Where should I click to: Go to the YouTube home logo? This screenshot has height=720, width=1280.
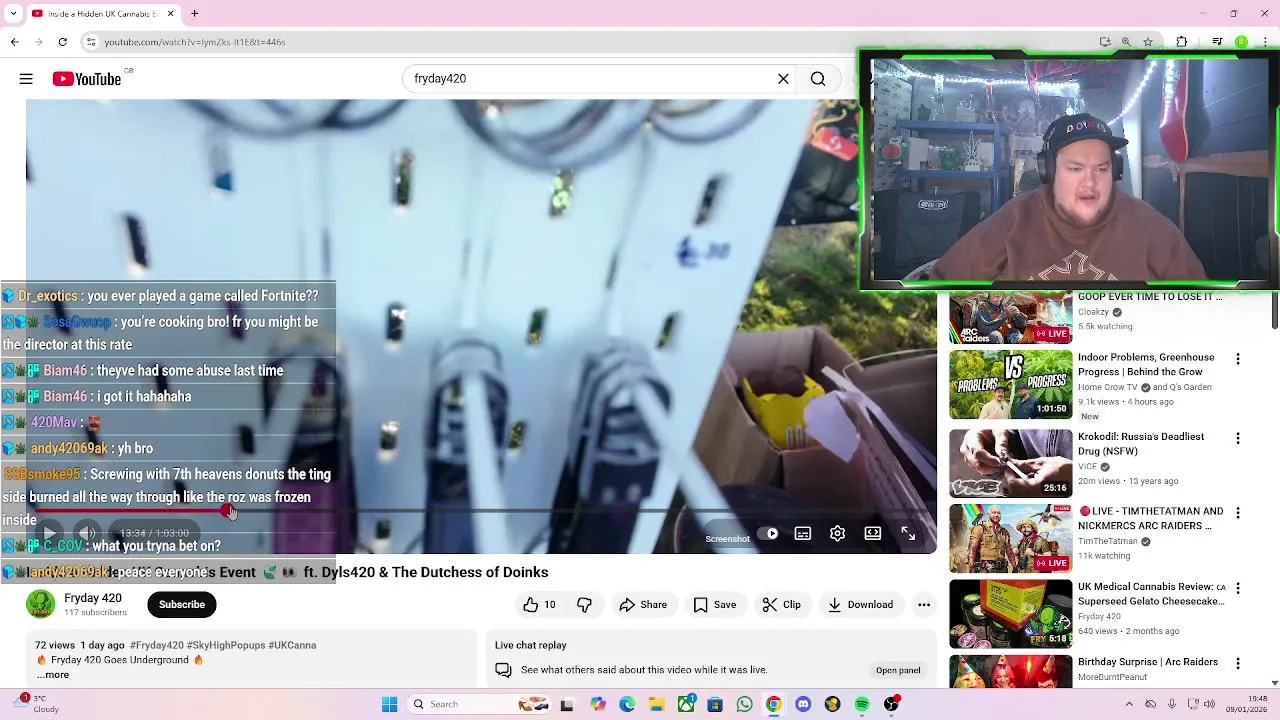[x=87, y=79]
